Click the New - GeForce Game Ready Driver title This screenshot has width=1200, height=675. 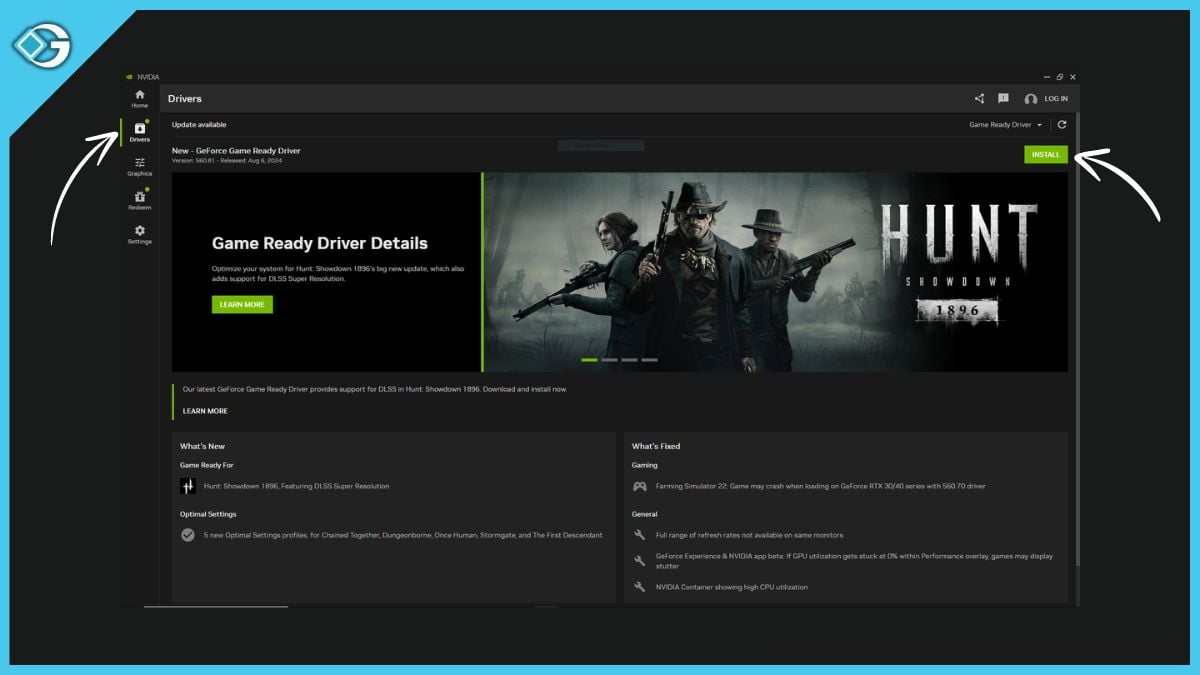point(236,151)
